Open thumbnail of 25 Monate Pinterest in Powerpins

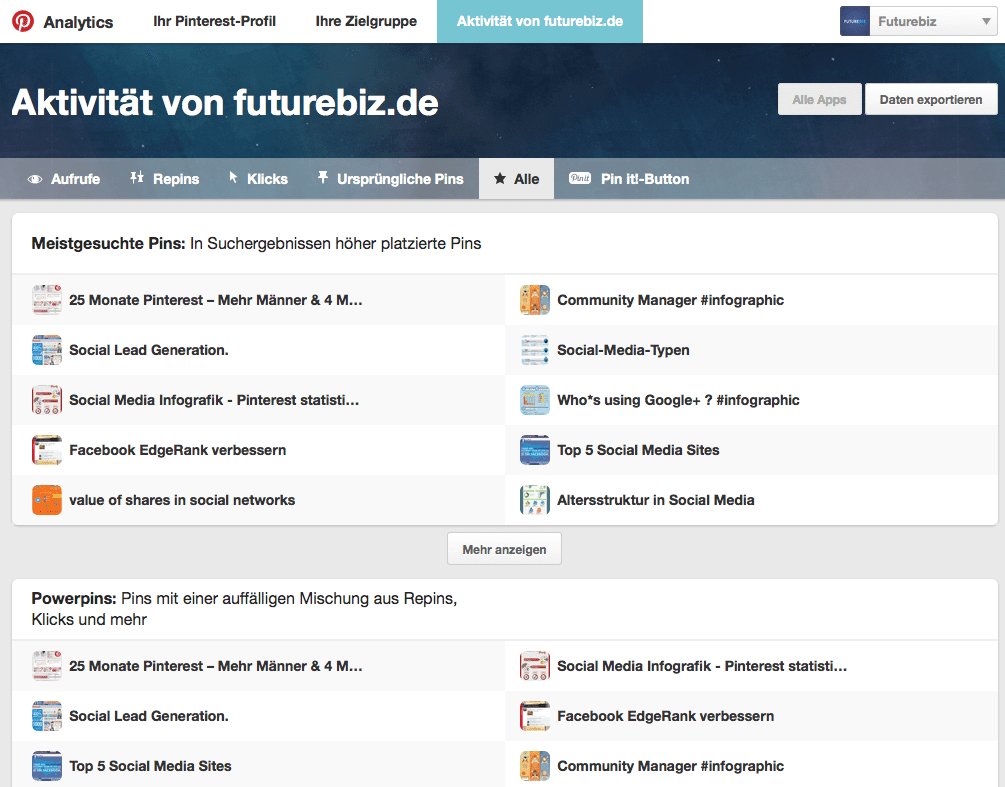(x=47, y=666)
